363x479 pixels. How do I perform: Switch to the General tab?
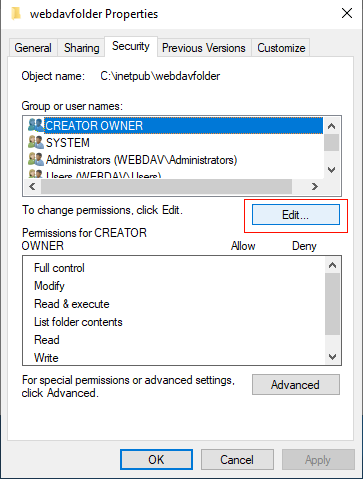(33, 48)
